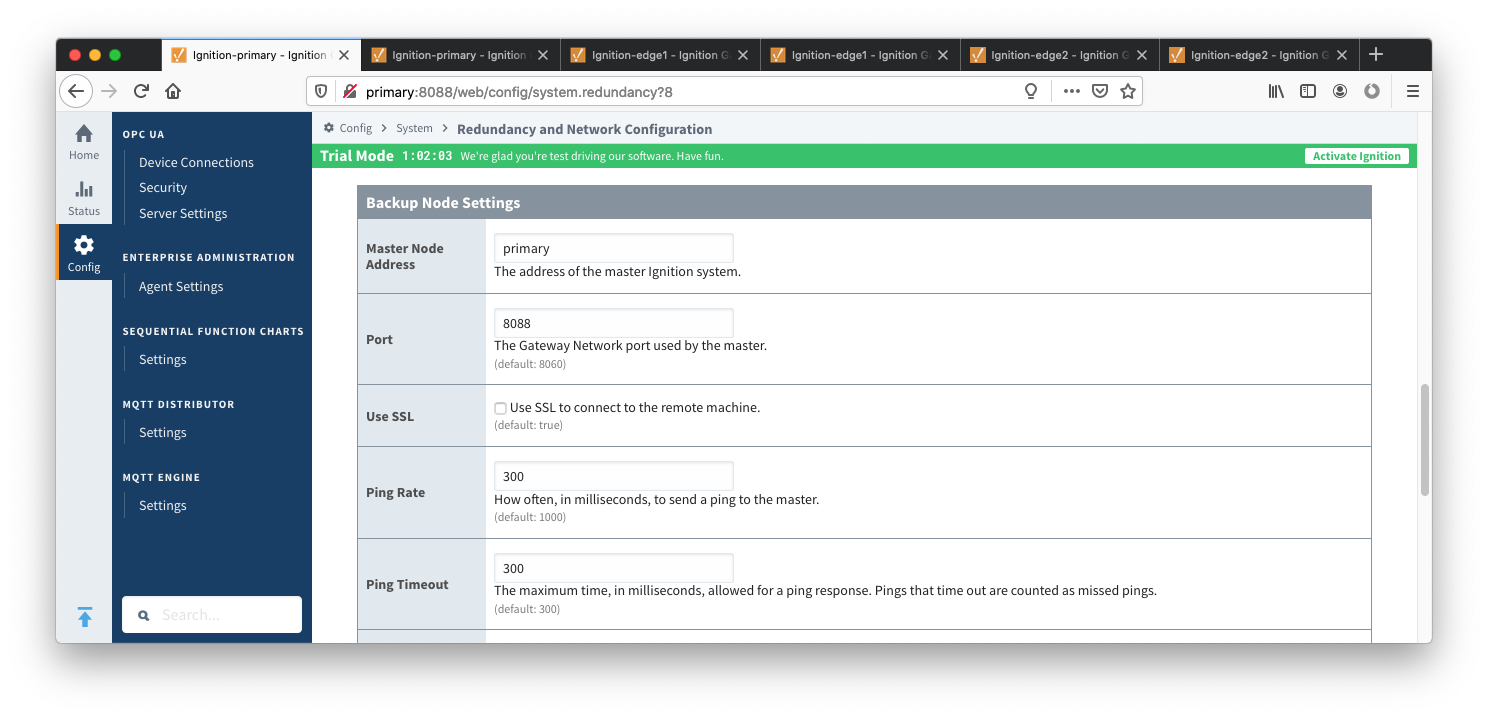Viewport: 1488px width, 717px height.
Task: Click the Port input field
Action: click(614, 323)
